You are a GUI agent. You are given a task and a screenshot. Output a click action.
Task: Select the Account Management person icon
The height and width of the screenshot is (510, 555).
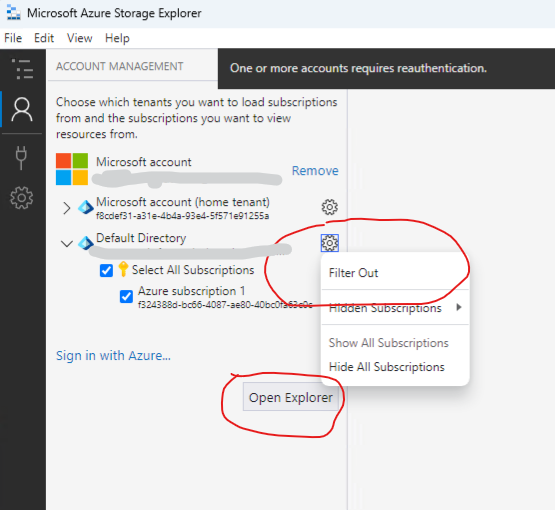[22, 109]
